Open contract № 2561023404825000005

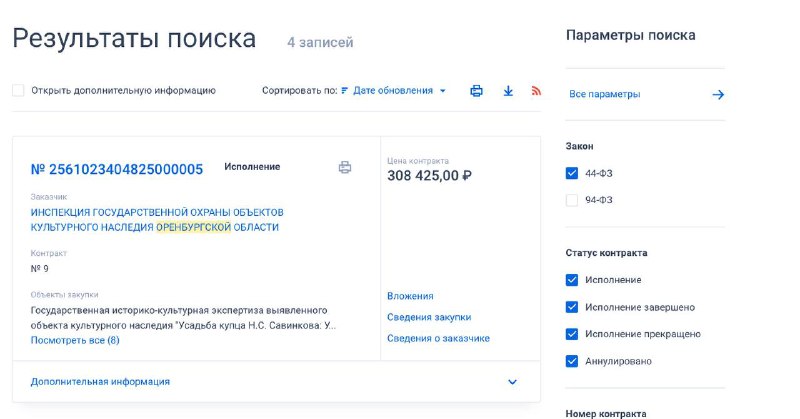click(x=117, y=169)
